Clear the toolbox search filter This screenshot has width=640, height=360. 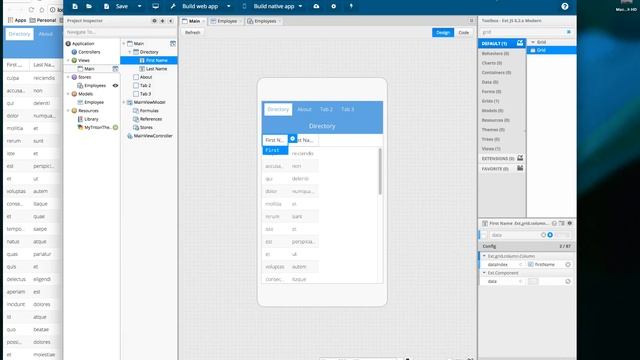(x=569, y=32)
